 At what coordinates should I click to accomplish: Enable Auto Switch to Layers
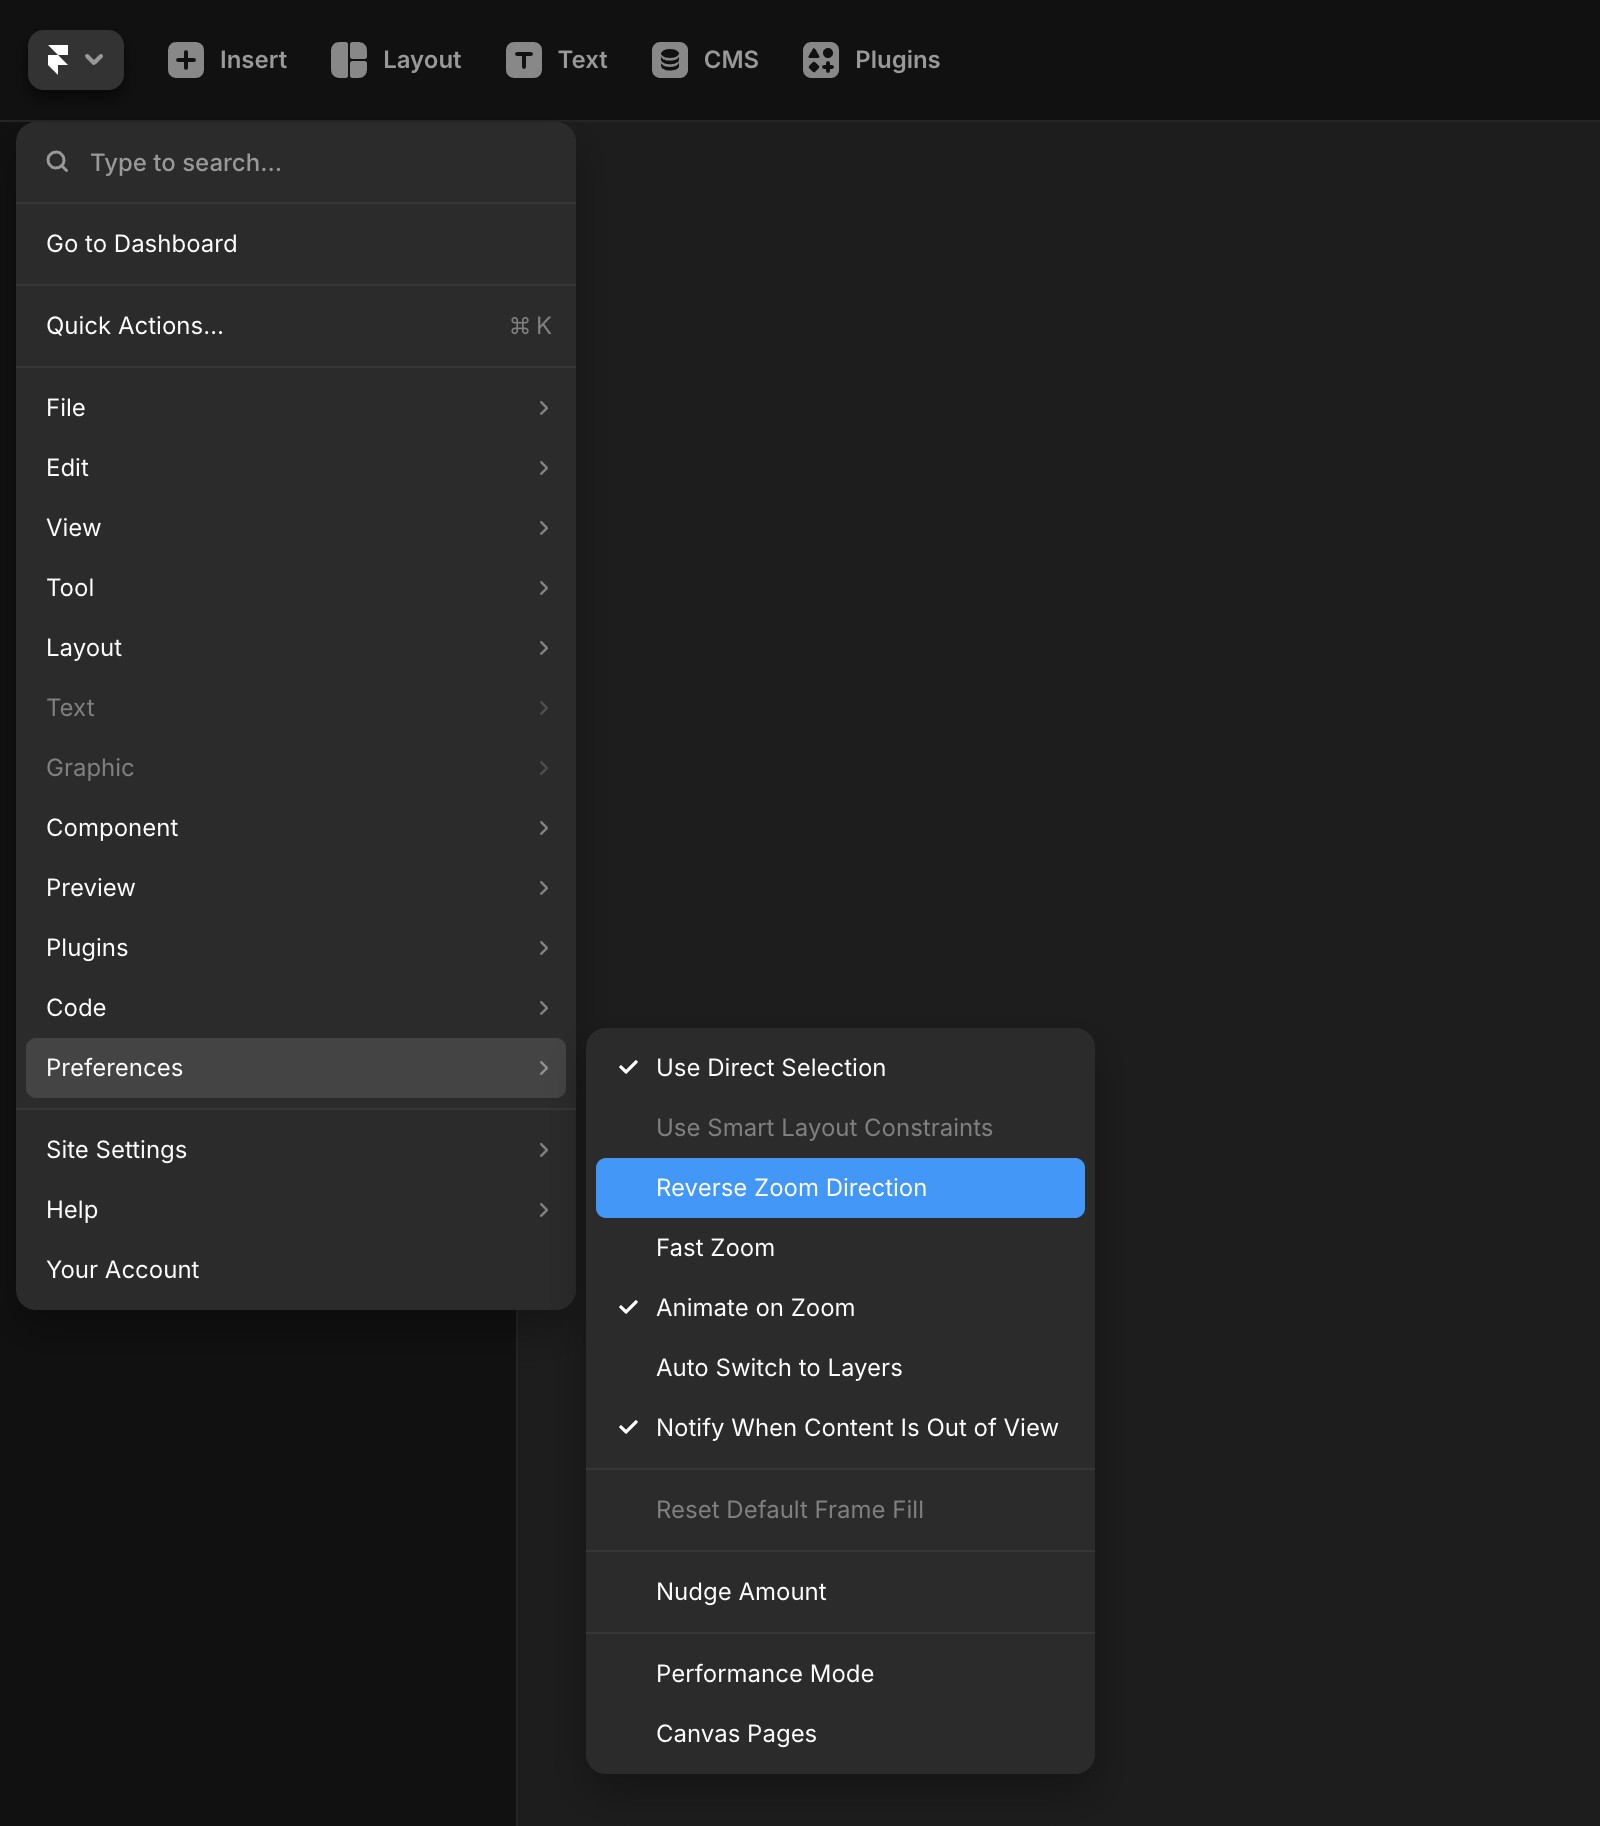pos(840,1368)
